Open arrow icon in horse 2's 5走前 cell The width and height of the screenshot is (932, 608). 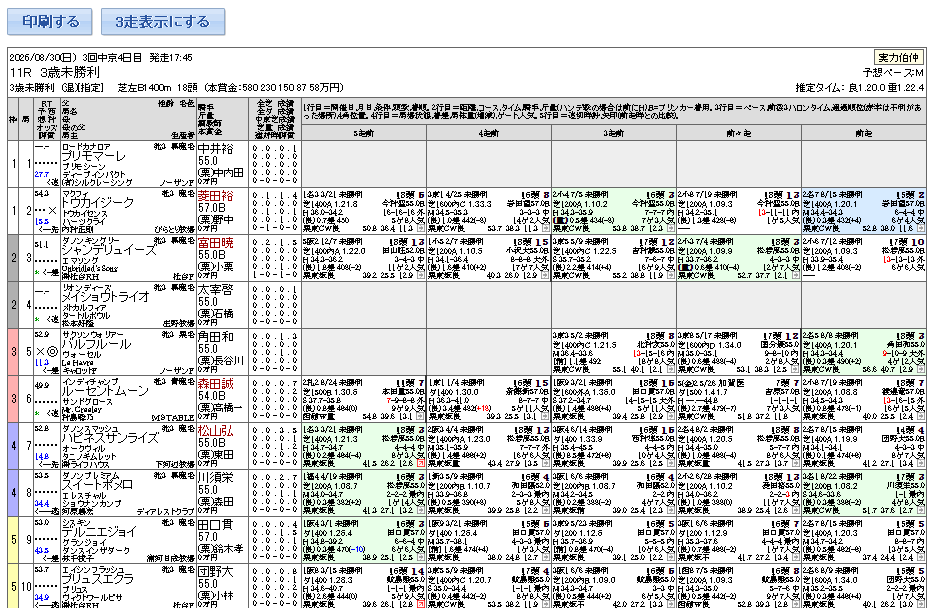(421, 228)
